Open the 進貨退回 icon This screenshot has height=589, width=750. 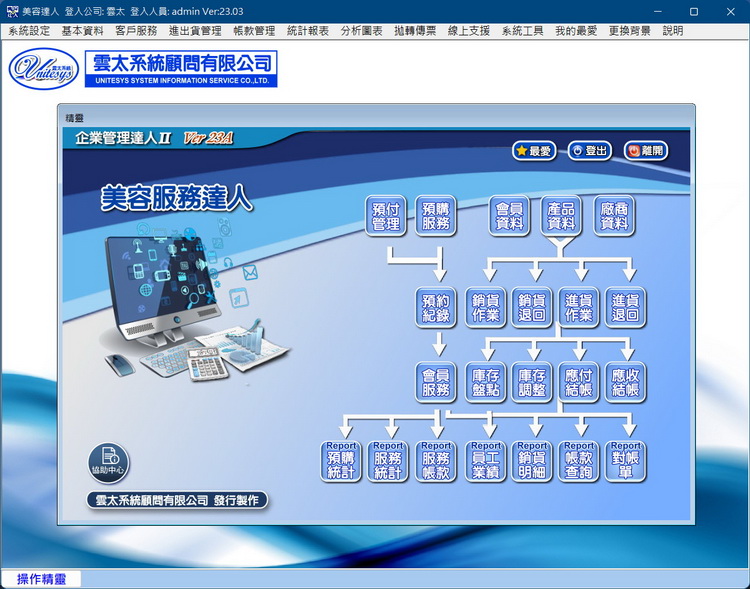(x=625, y=308)
